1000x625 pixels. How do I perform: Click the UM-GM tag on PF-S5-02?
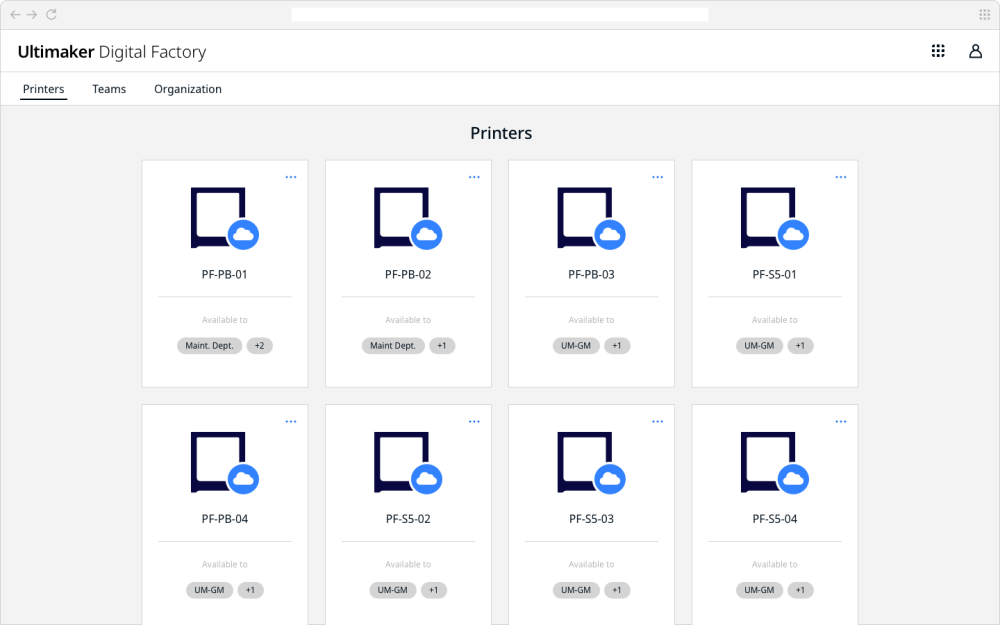point(393,590)
